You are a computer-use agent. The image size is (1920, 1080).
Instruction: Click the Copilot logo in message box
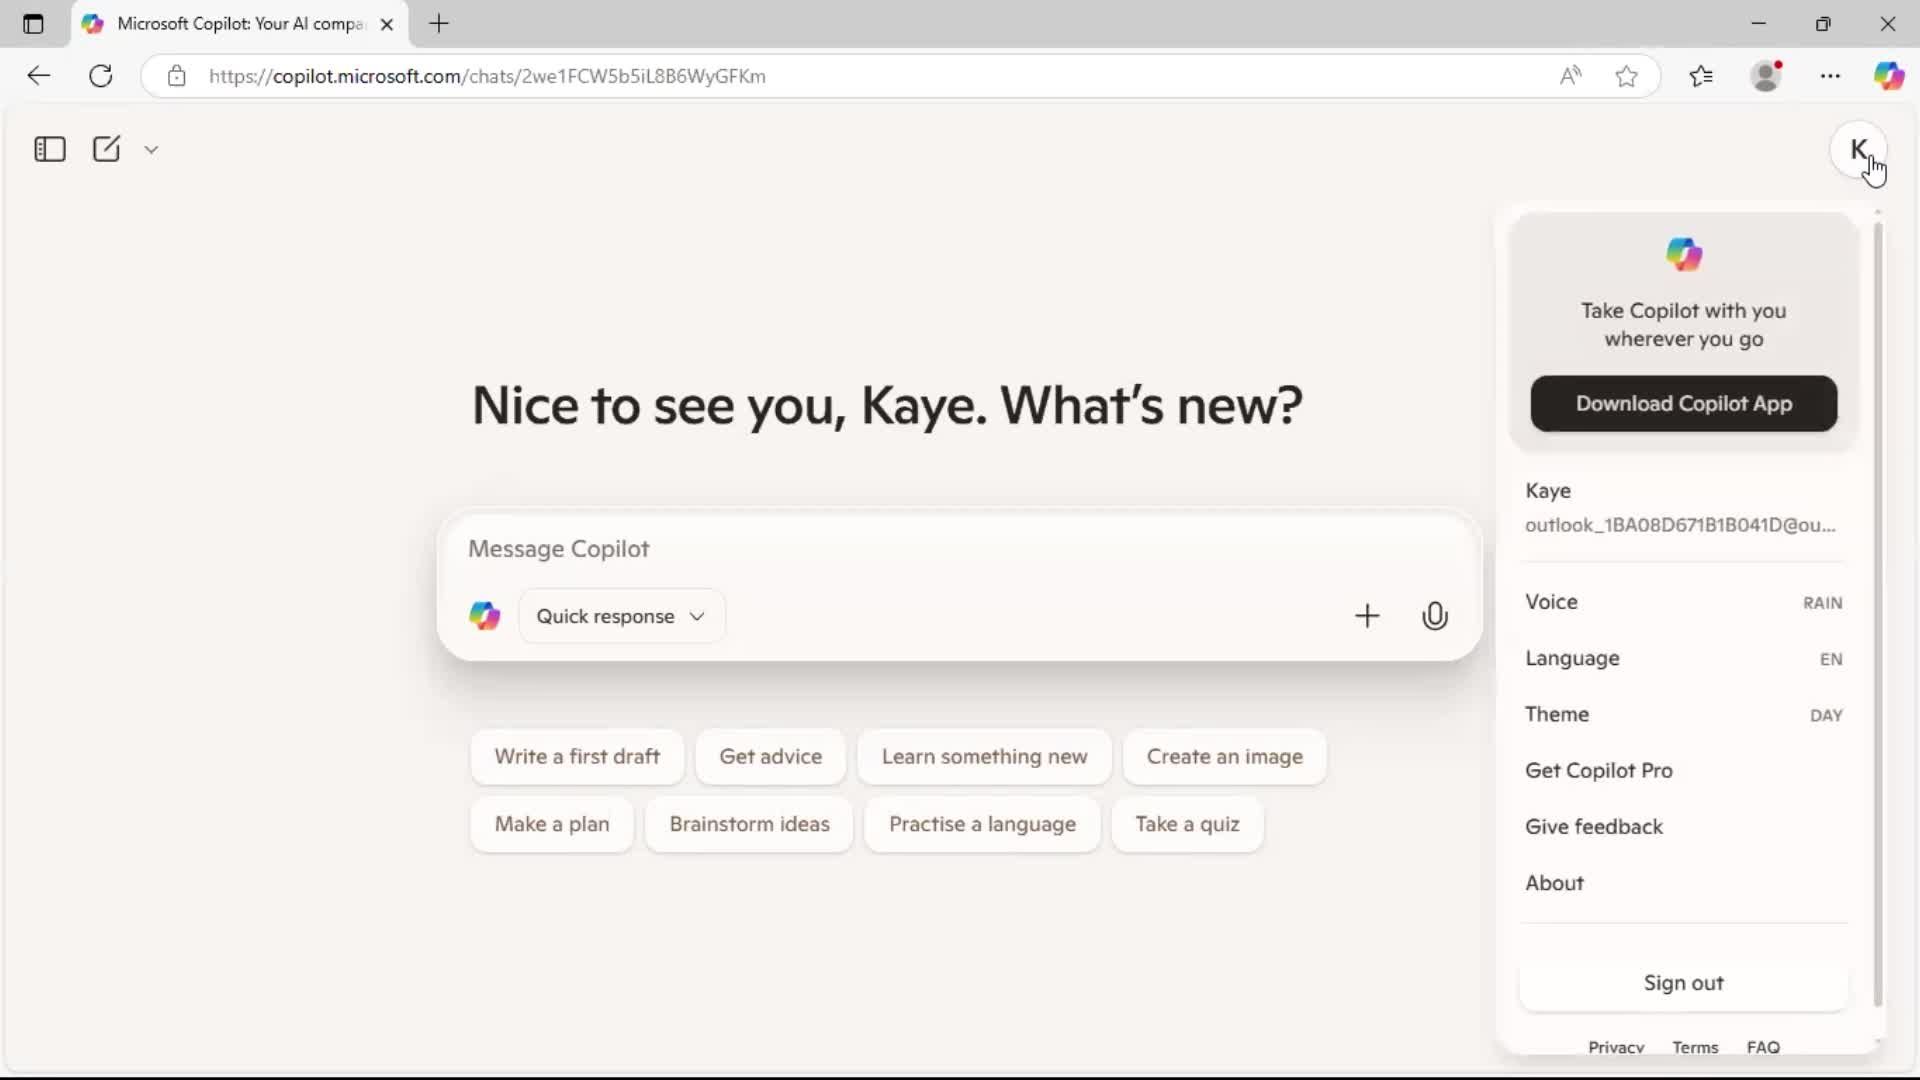(485, 616)
